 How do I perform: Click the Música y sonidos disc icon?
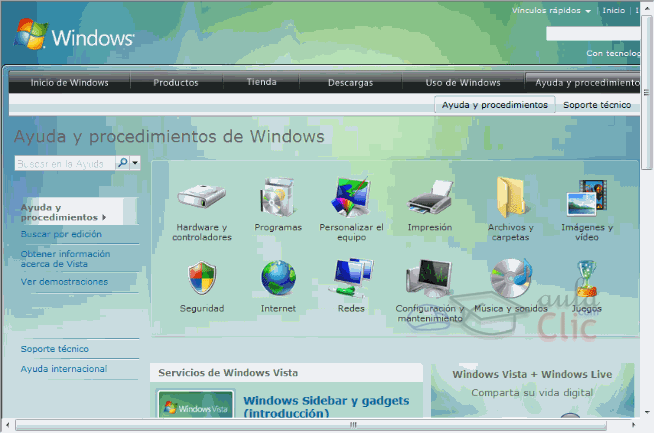pos(511,277)
